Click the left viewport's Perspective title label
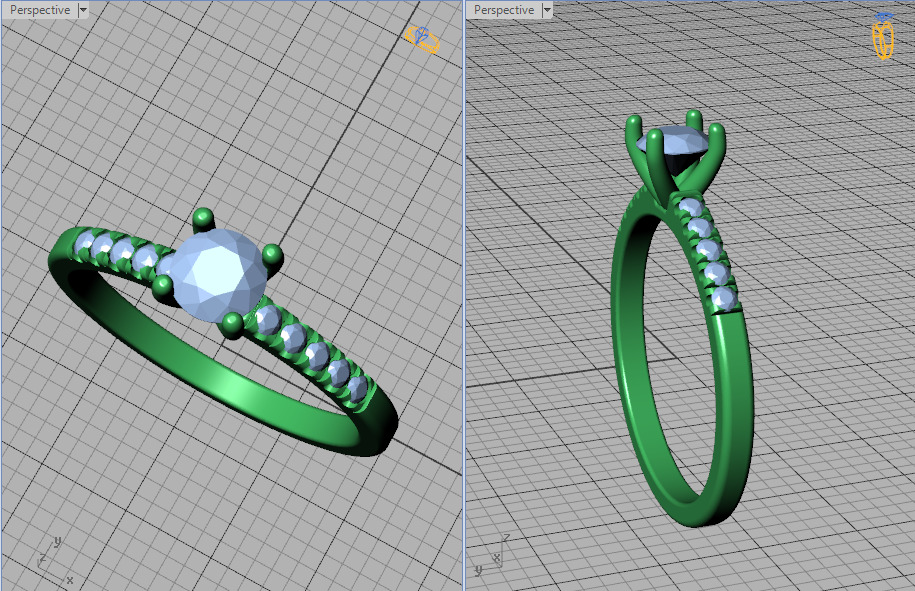Image resolution: width=915 pixels, height=591 pixels. click(x=40, y=10)
